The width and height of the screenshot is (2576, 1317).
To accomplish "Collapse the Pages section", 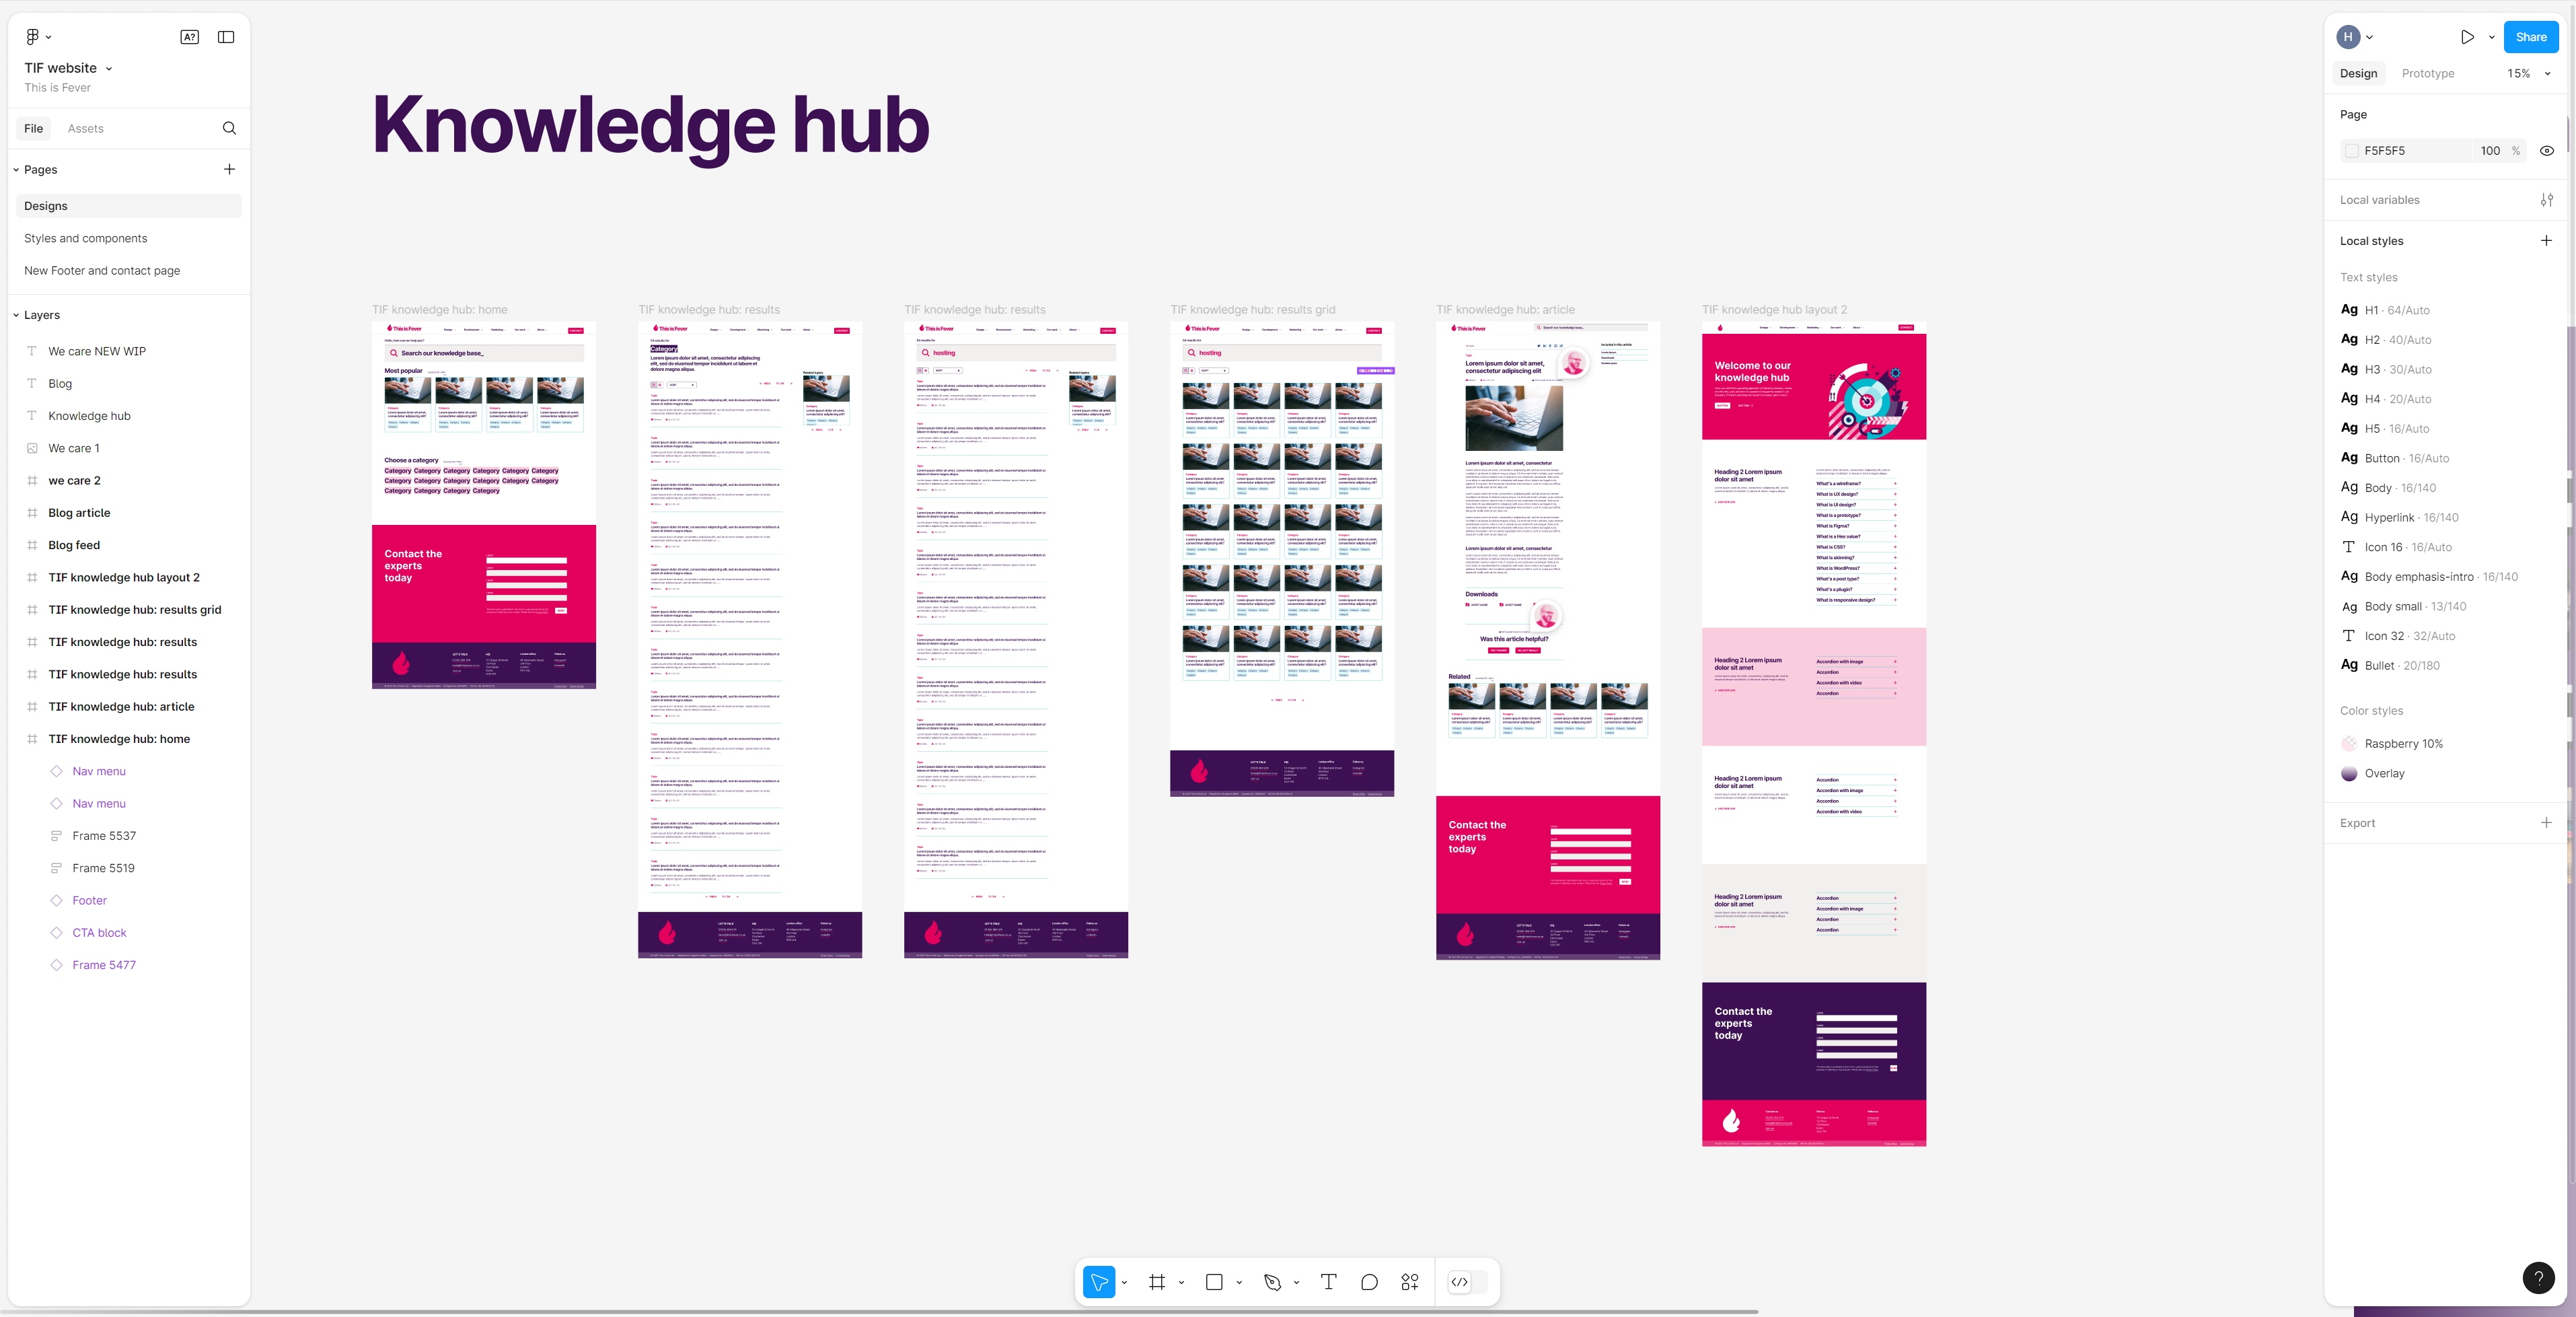I will point(17,170).
